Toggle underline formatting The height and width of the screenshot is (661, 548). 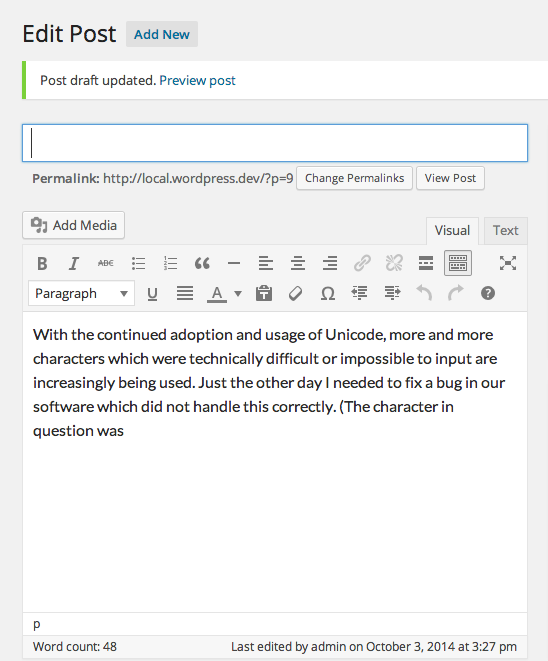pyautogui.click(x=152, y=293)
